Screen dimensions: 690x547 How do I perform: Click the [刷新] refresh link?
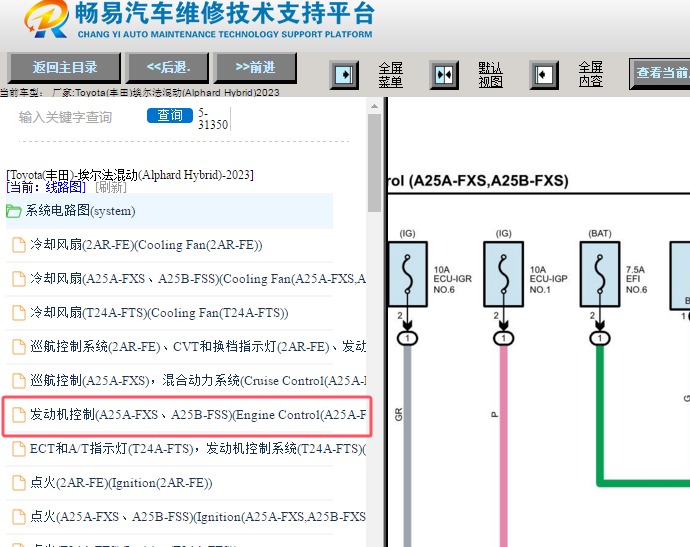point(111,187)
